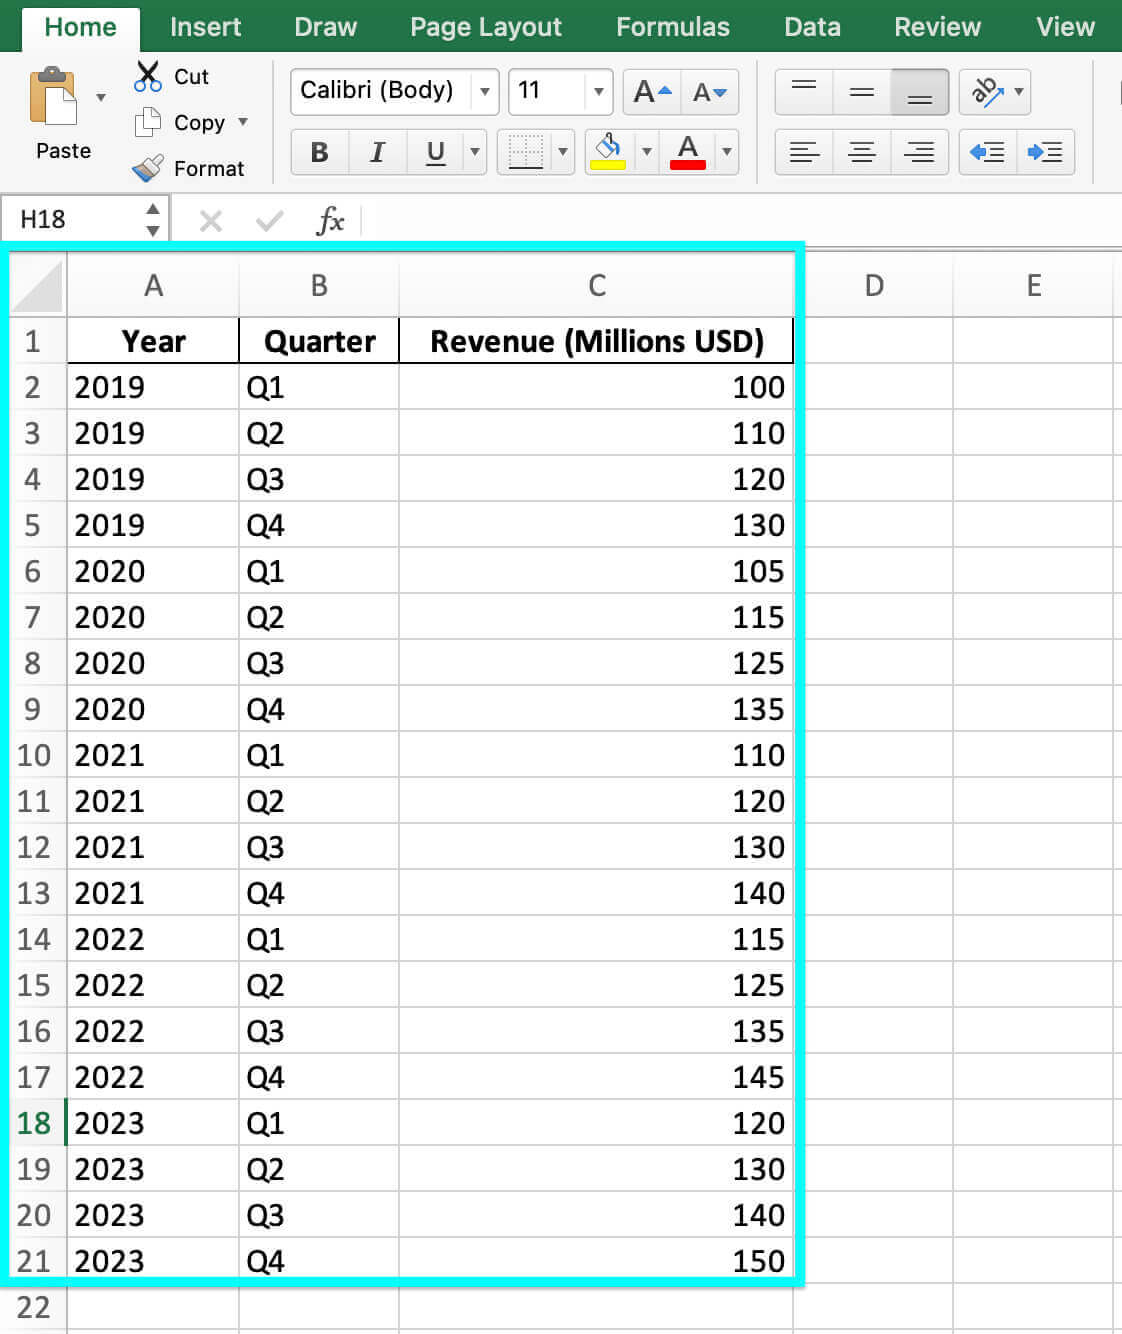Select row 1 header

pos(33,341)
